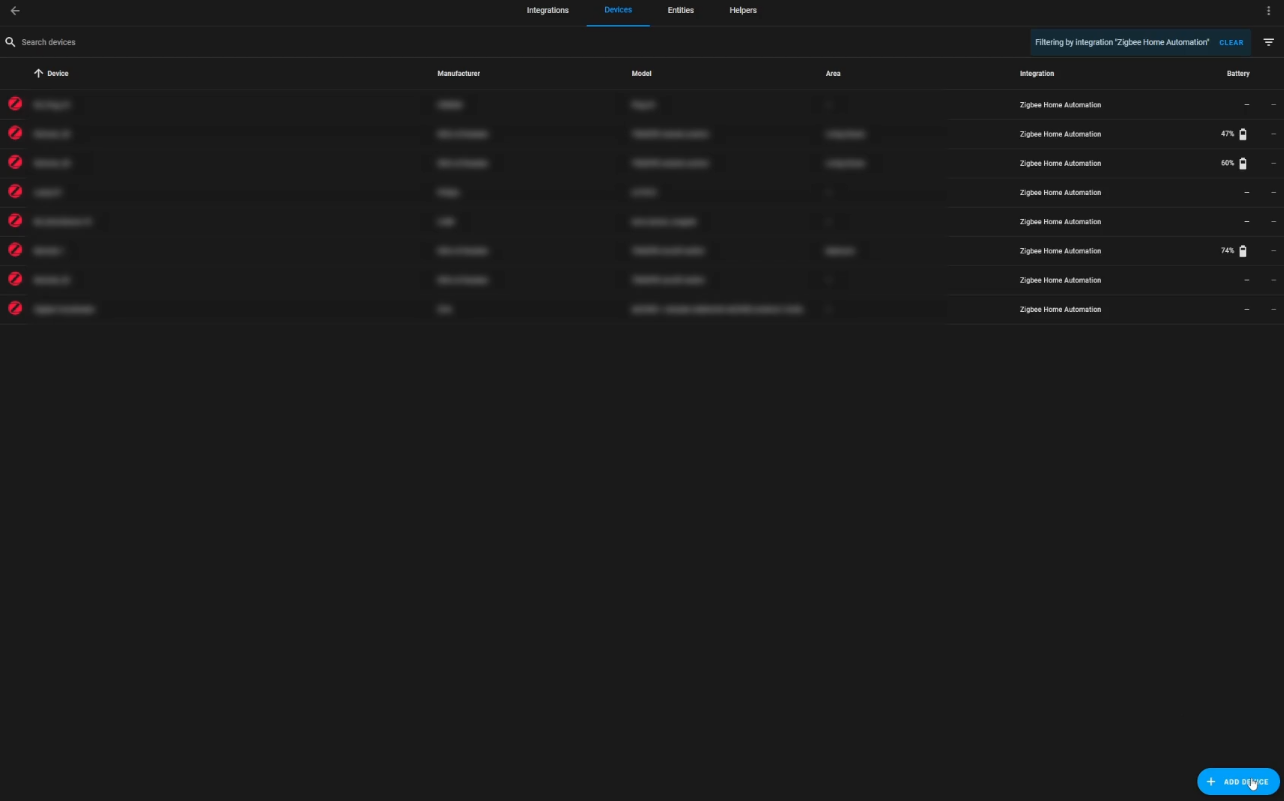
Task: Sort by the Battery column header
Action: 1238,74
